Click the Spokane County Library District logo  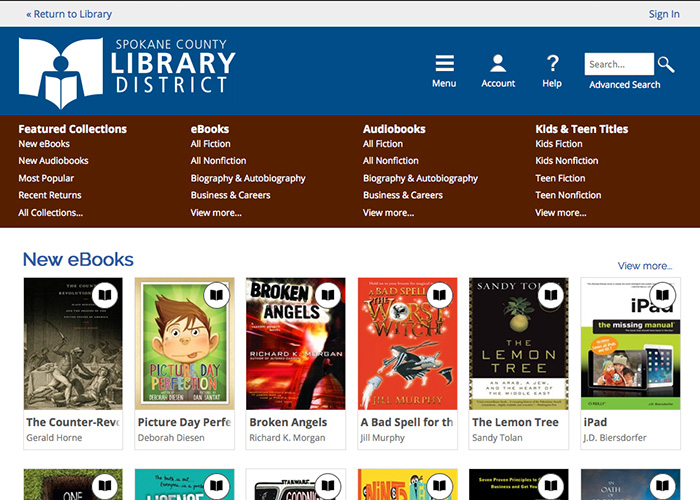click(x=127, y=72)
